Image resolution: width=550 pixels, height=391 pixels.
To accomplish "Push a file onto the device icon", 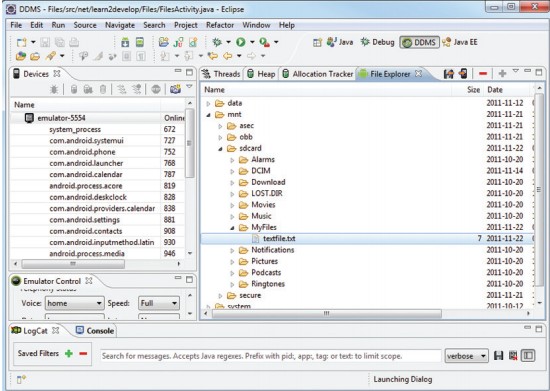I will tap(463, 74).
